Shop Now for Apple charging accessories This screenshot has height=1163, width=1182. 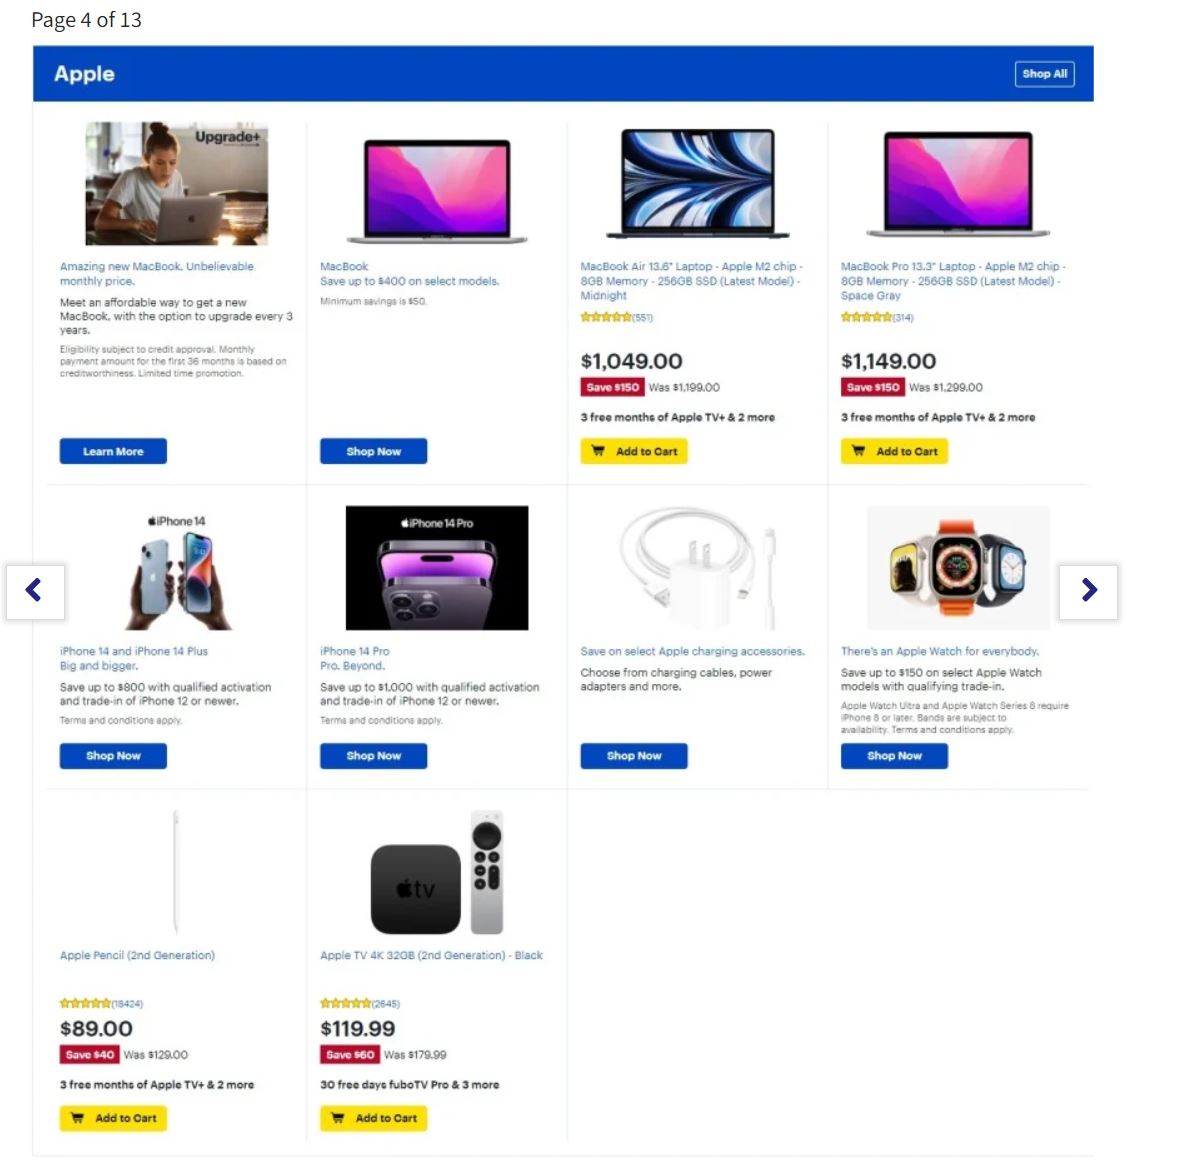[633, 755]
